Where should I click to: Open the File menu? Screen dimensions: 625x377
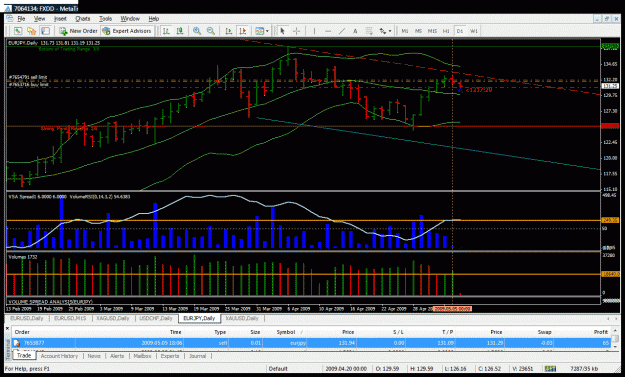[x=21, y=18]
